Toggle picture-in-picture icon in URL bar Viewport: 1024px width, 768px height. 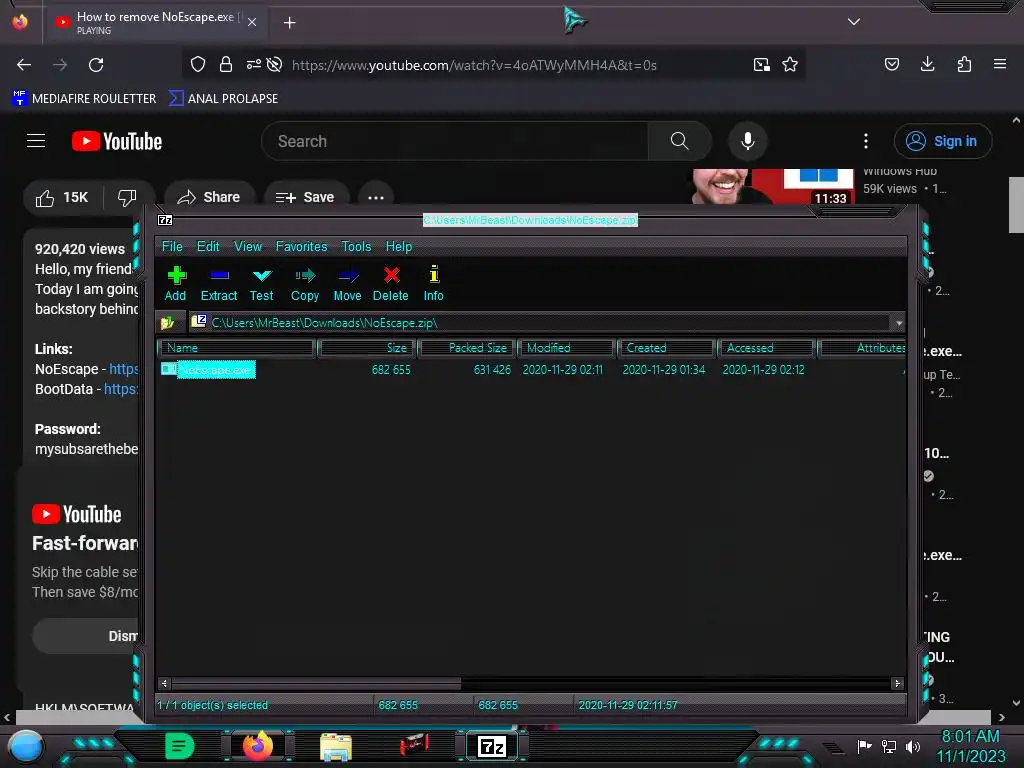761,64
